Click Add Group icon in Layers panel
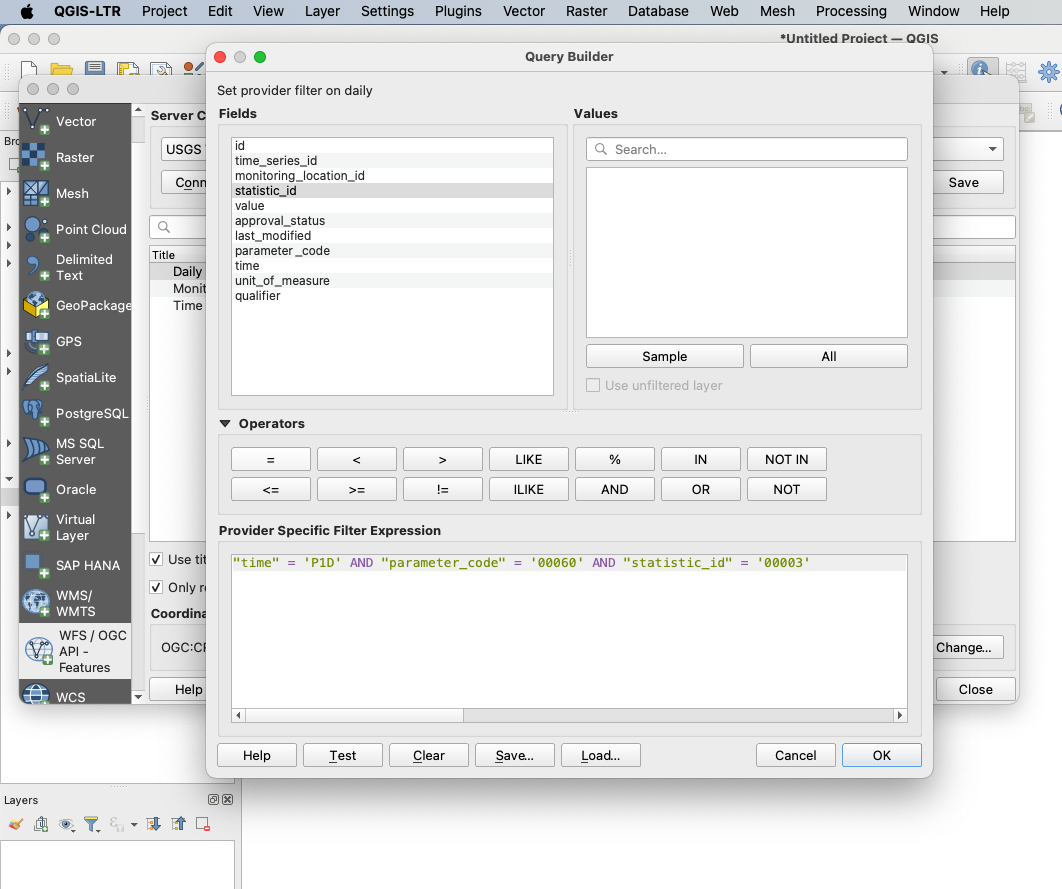The width and height of the screenshot is (1062, 889). (41, 824)
